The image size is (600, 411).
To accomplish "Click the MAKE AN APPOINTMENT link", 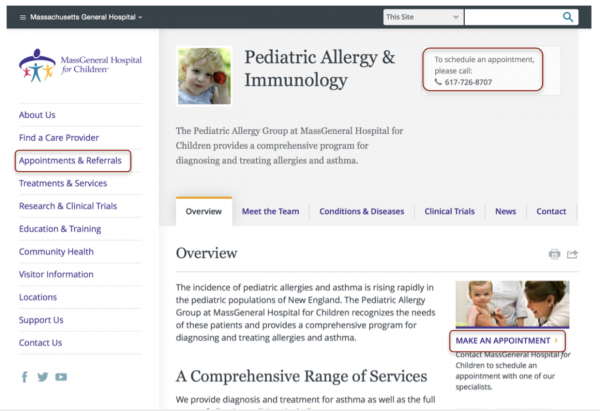I will pos(503,341).
